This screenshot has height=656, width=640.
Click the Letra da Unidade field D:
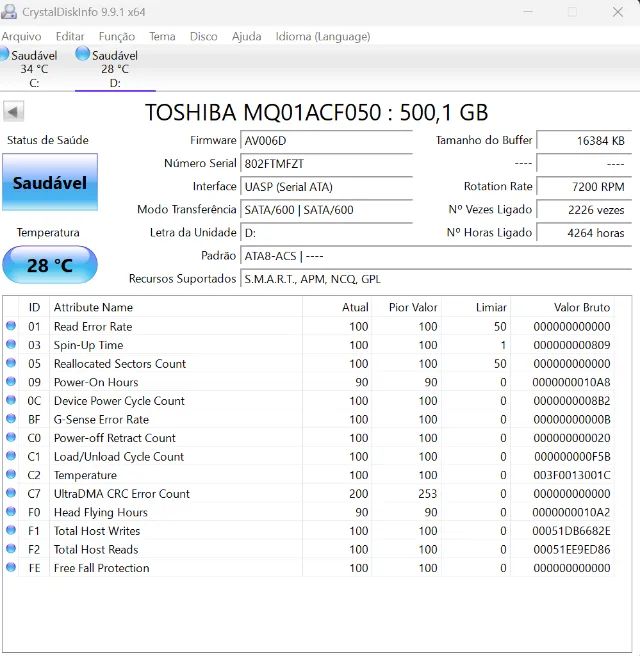point(327,233)
